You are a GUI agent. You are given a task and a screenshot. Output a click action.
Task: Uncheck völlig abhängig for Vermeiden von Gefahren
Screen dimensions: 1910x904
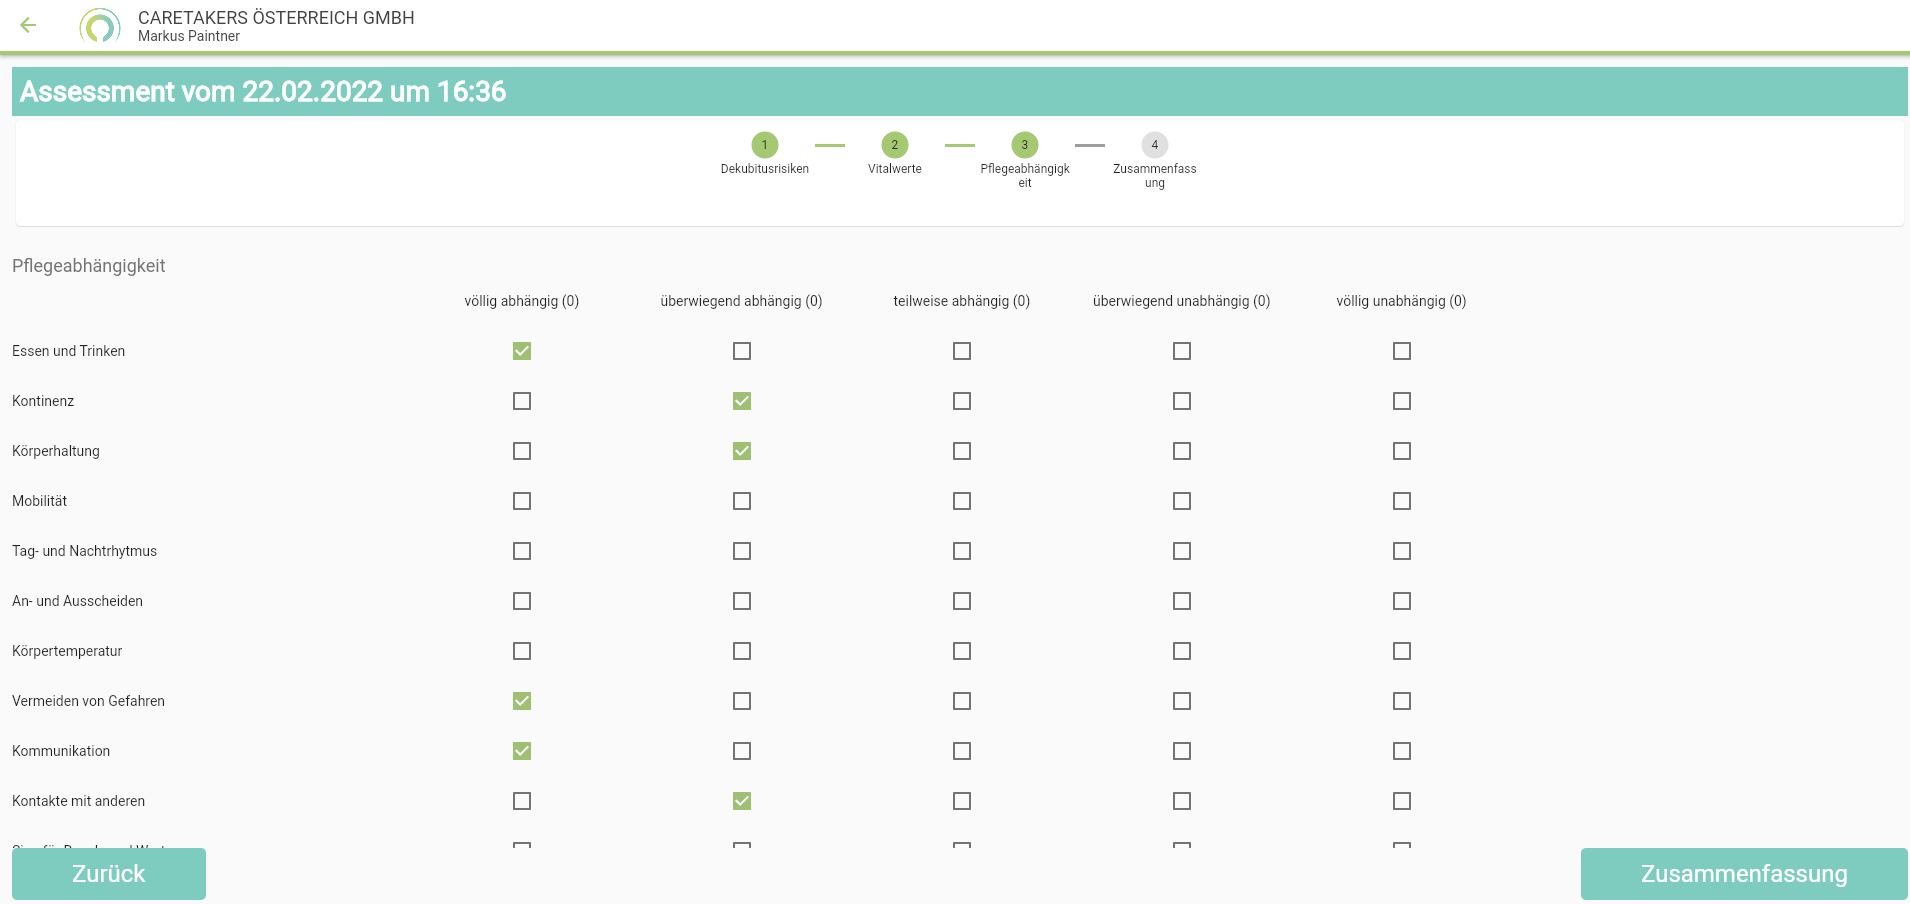click(522, 701)
